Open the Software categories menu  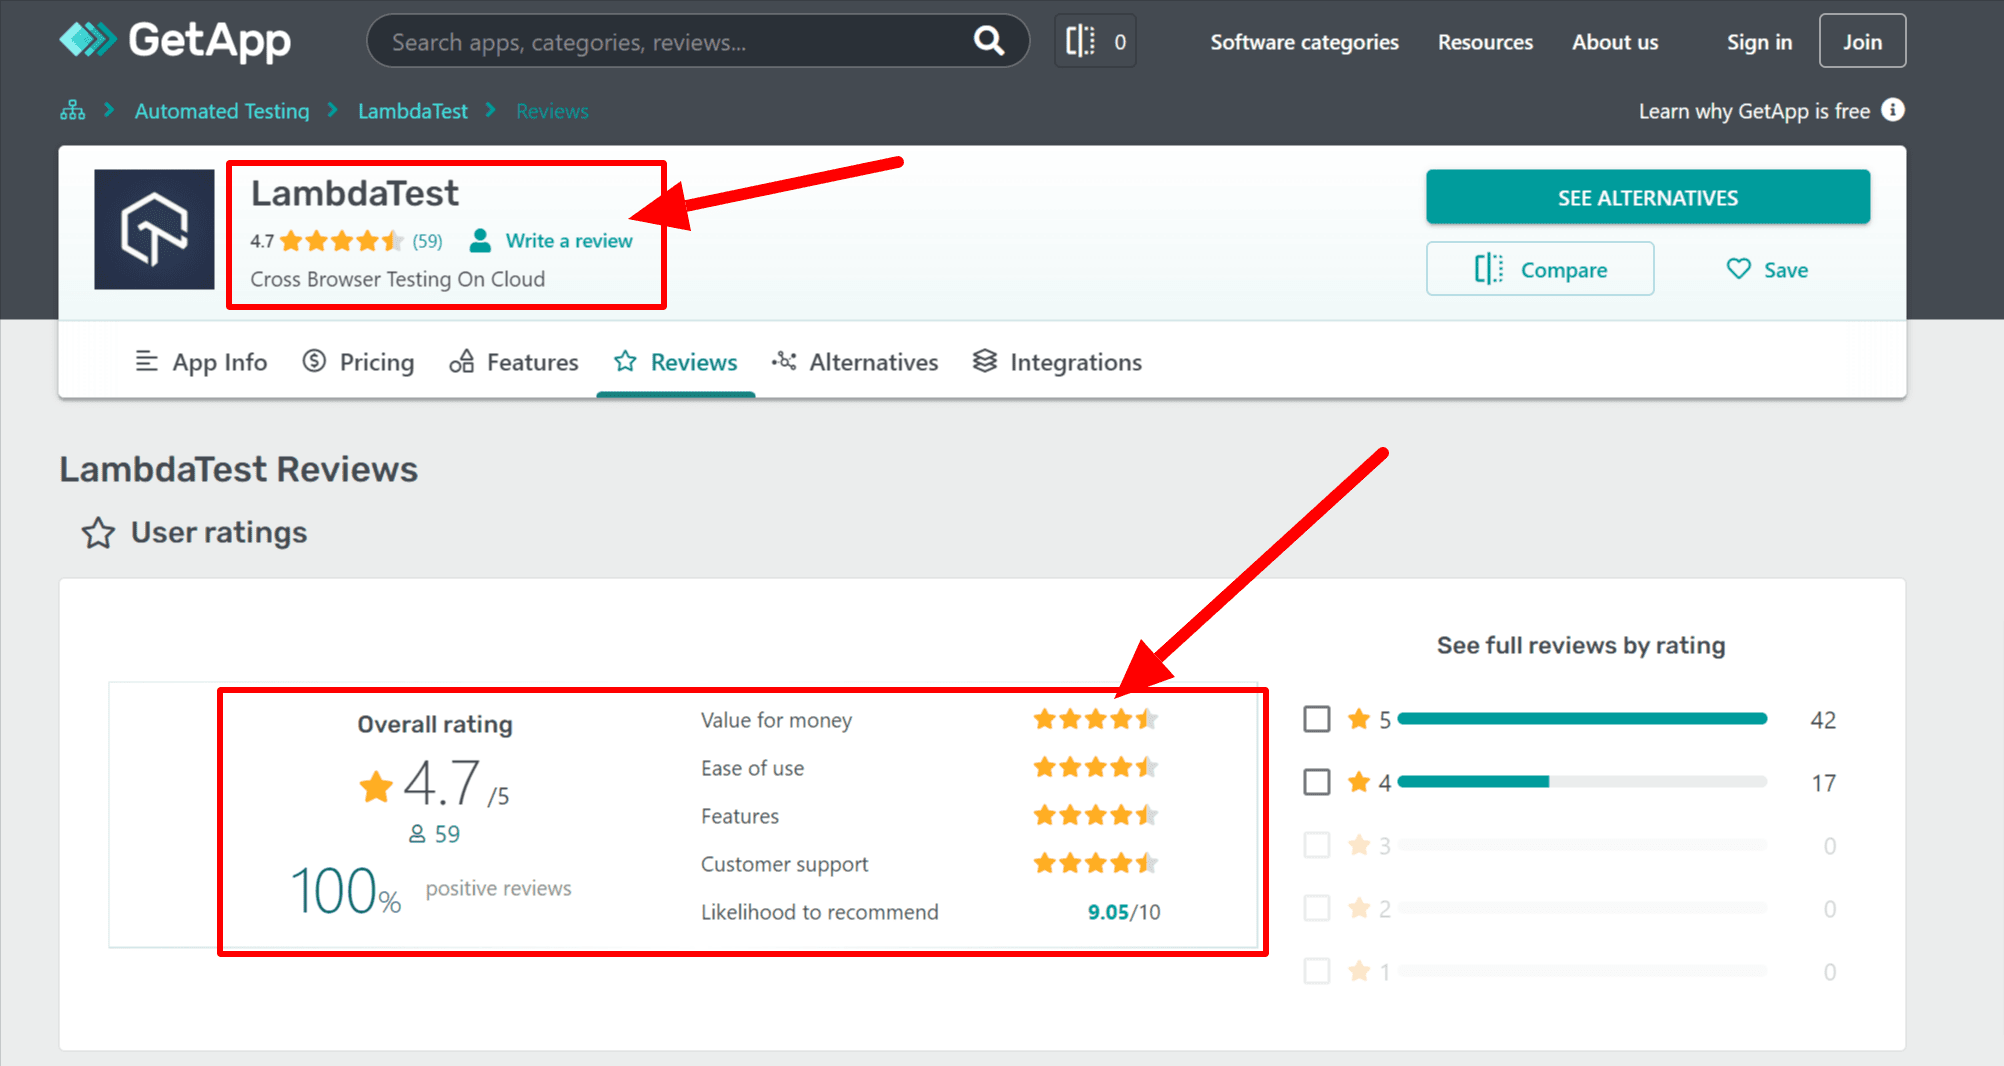pos(1304,42)
